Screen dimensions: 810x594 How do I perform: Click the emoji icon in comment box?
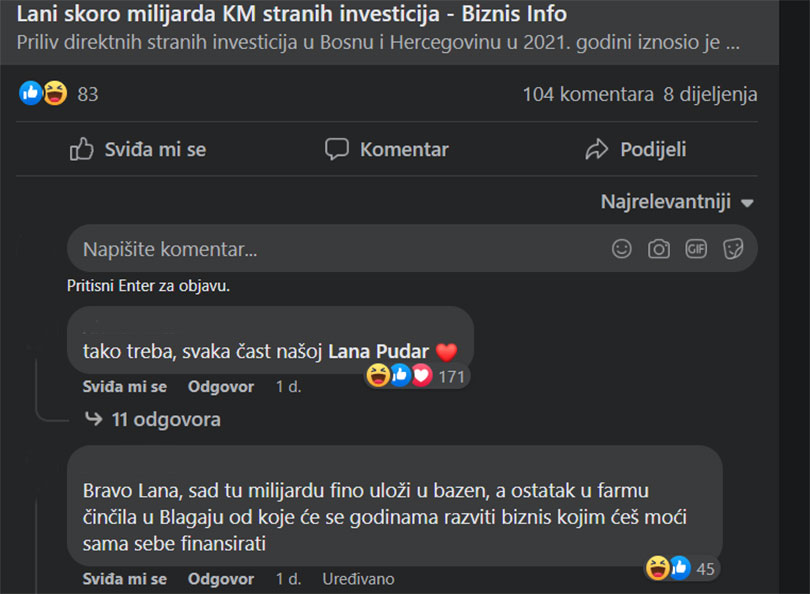pyautogui.click(x=622, y=249)
